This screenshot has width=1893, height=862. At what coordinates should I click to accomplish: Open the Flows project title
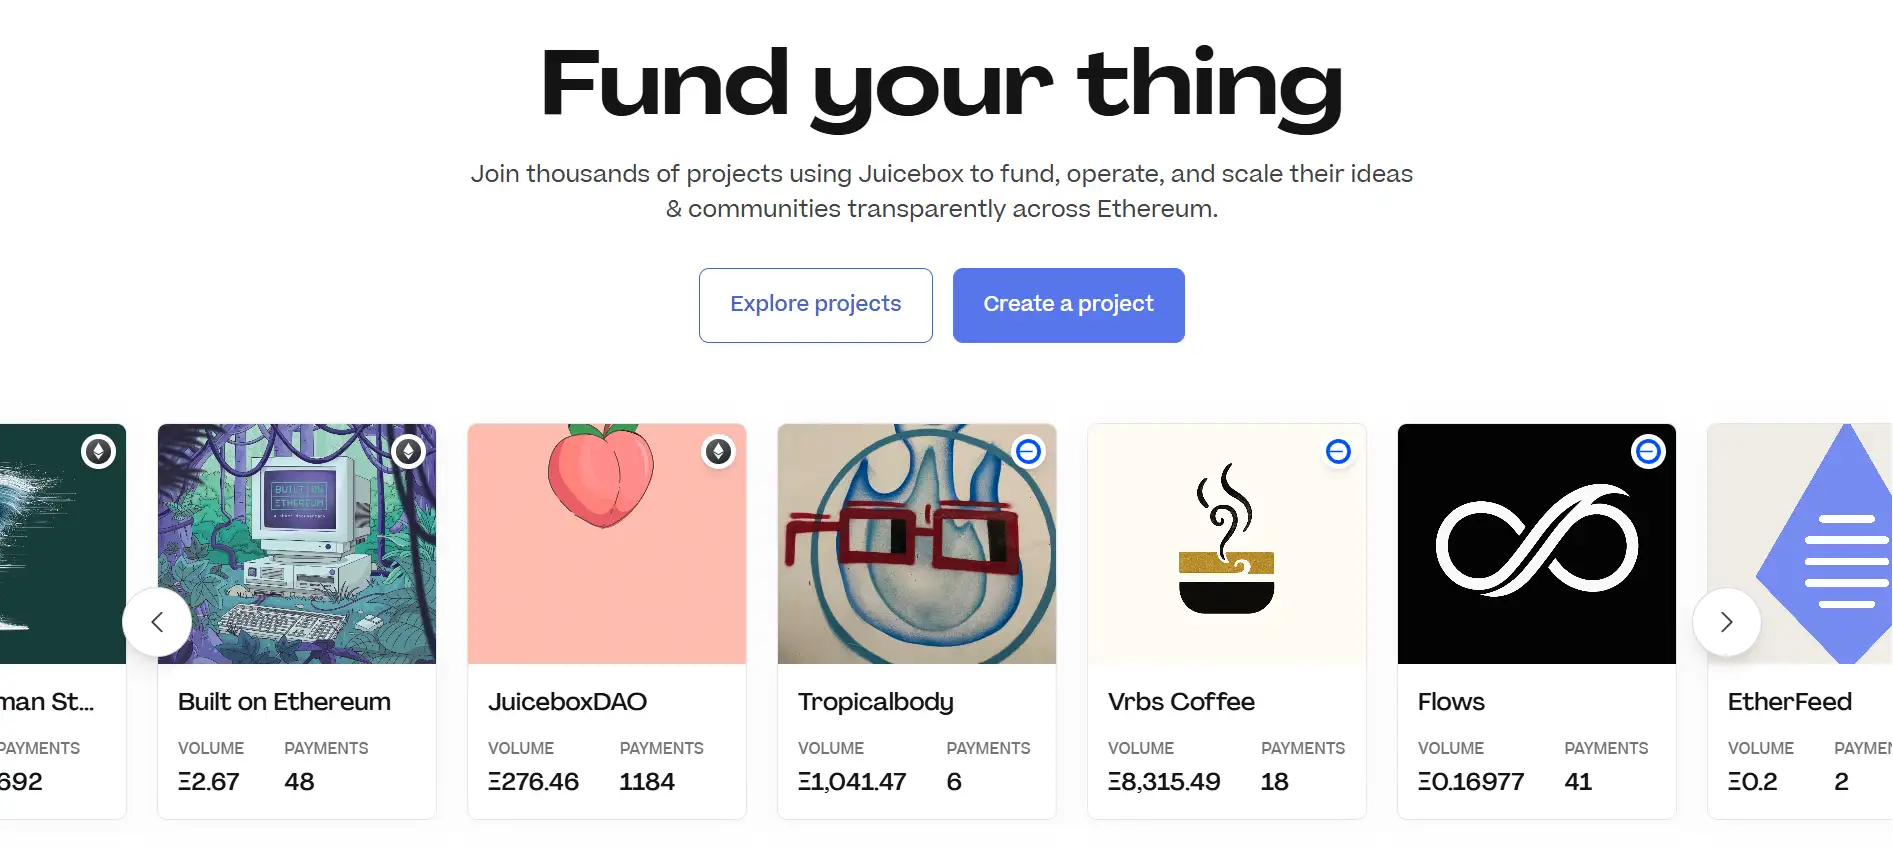[x=1451, y=702]
